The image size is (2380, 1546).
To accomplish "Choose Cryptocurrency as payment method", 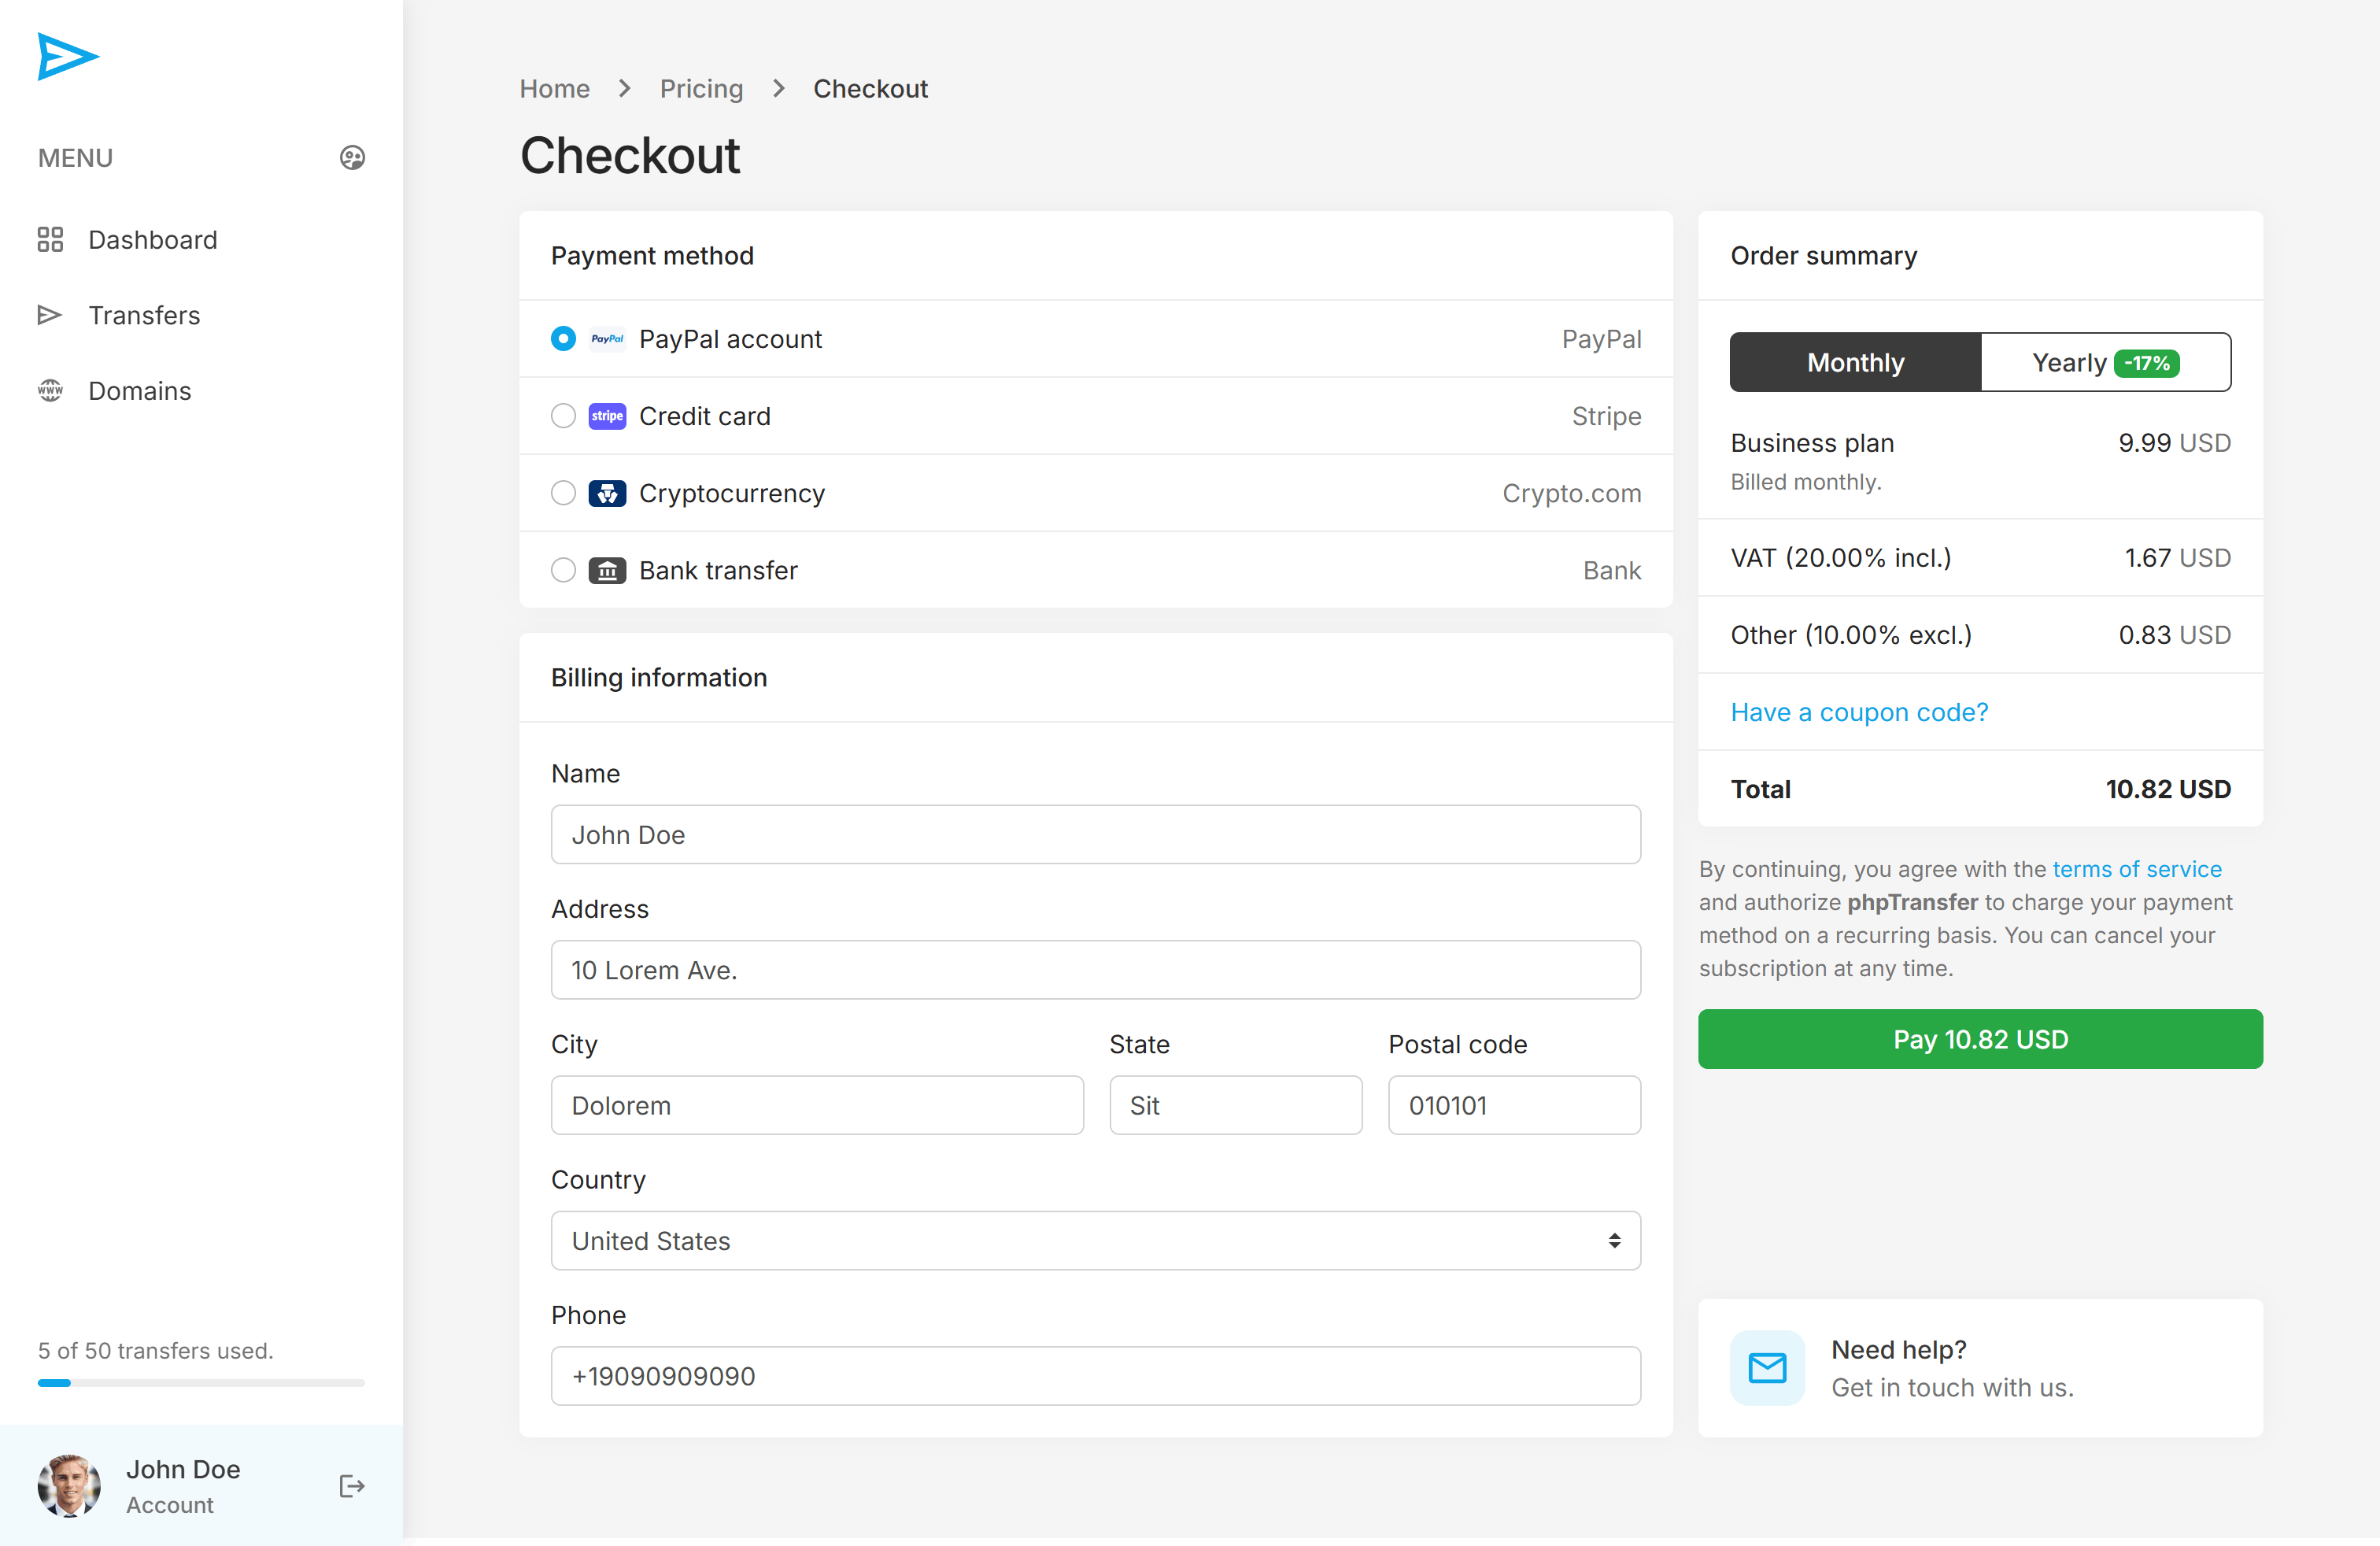I will (563, 493).
